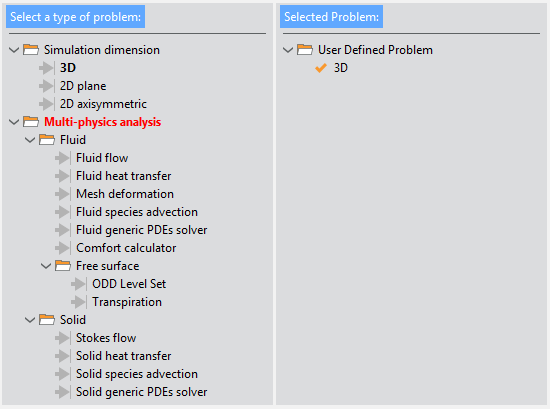Select 2D axisymmetric simulation dimension
The image size is (550, 409).
click(x=103, y=104)
